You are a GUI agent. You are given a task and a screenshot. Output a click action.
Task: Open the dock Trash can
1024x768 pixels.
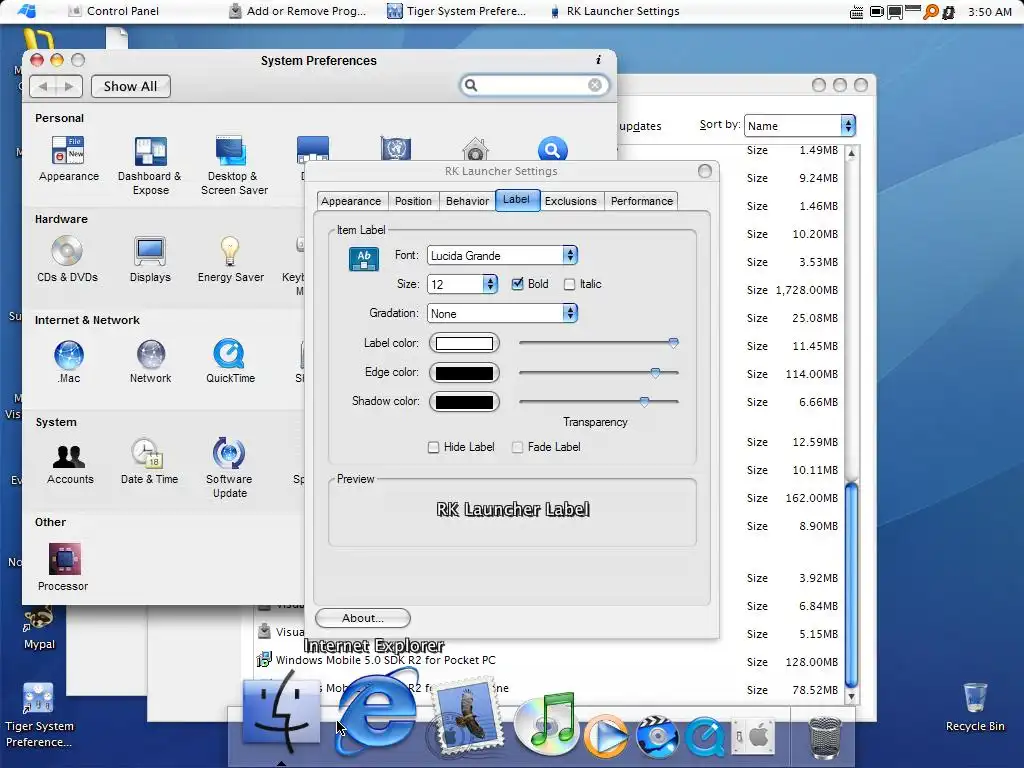[824, 737]
